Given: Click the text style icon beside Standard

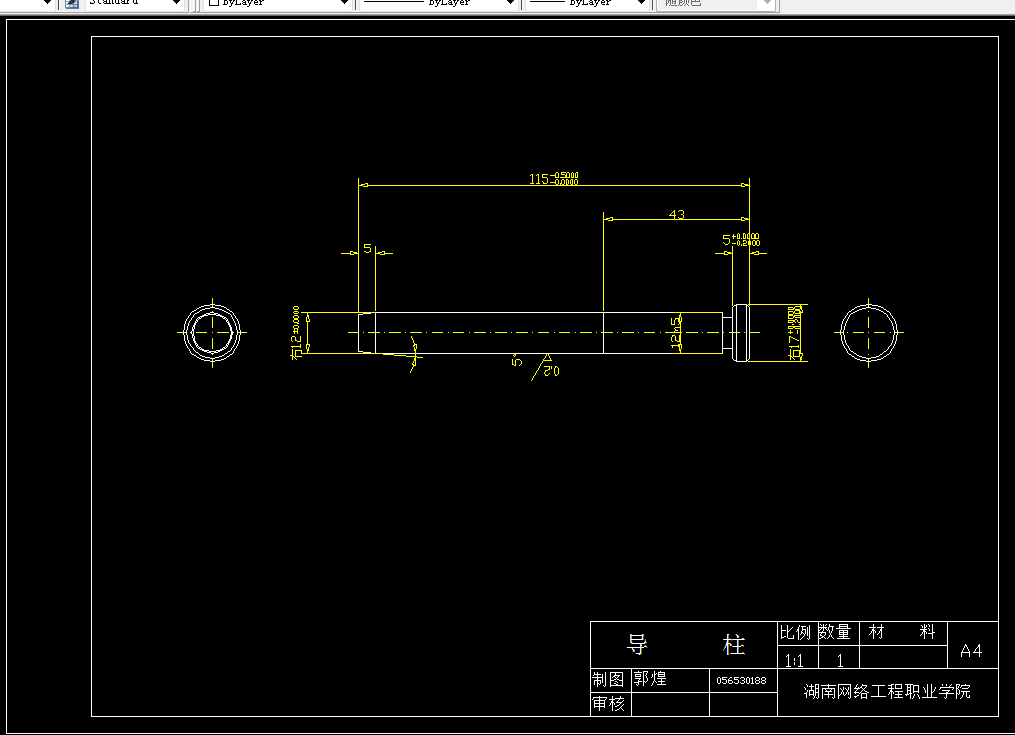Looking at the screenshot, I should click(72, 3).
